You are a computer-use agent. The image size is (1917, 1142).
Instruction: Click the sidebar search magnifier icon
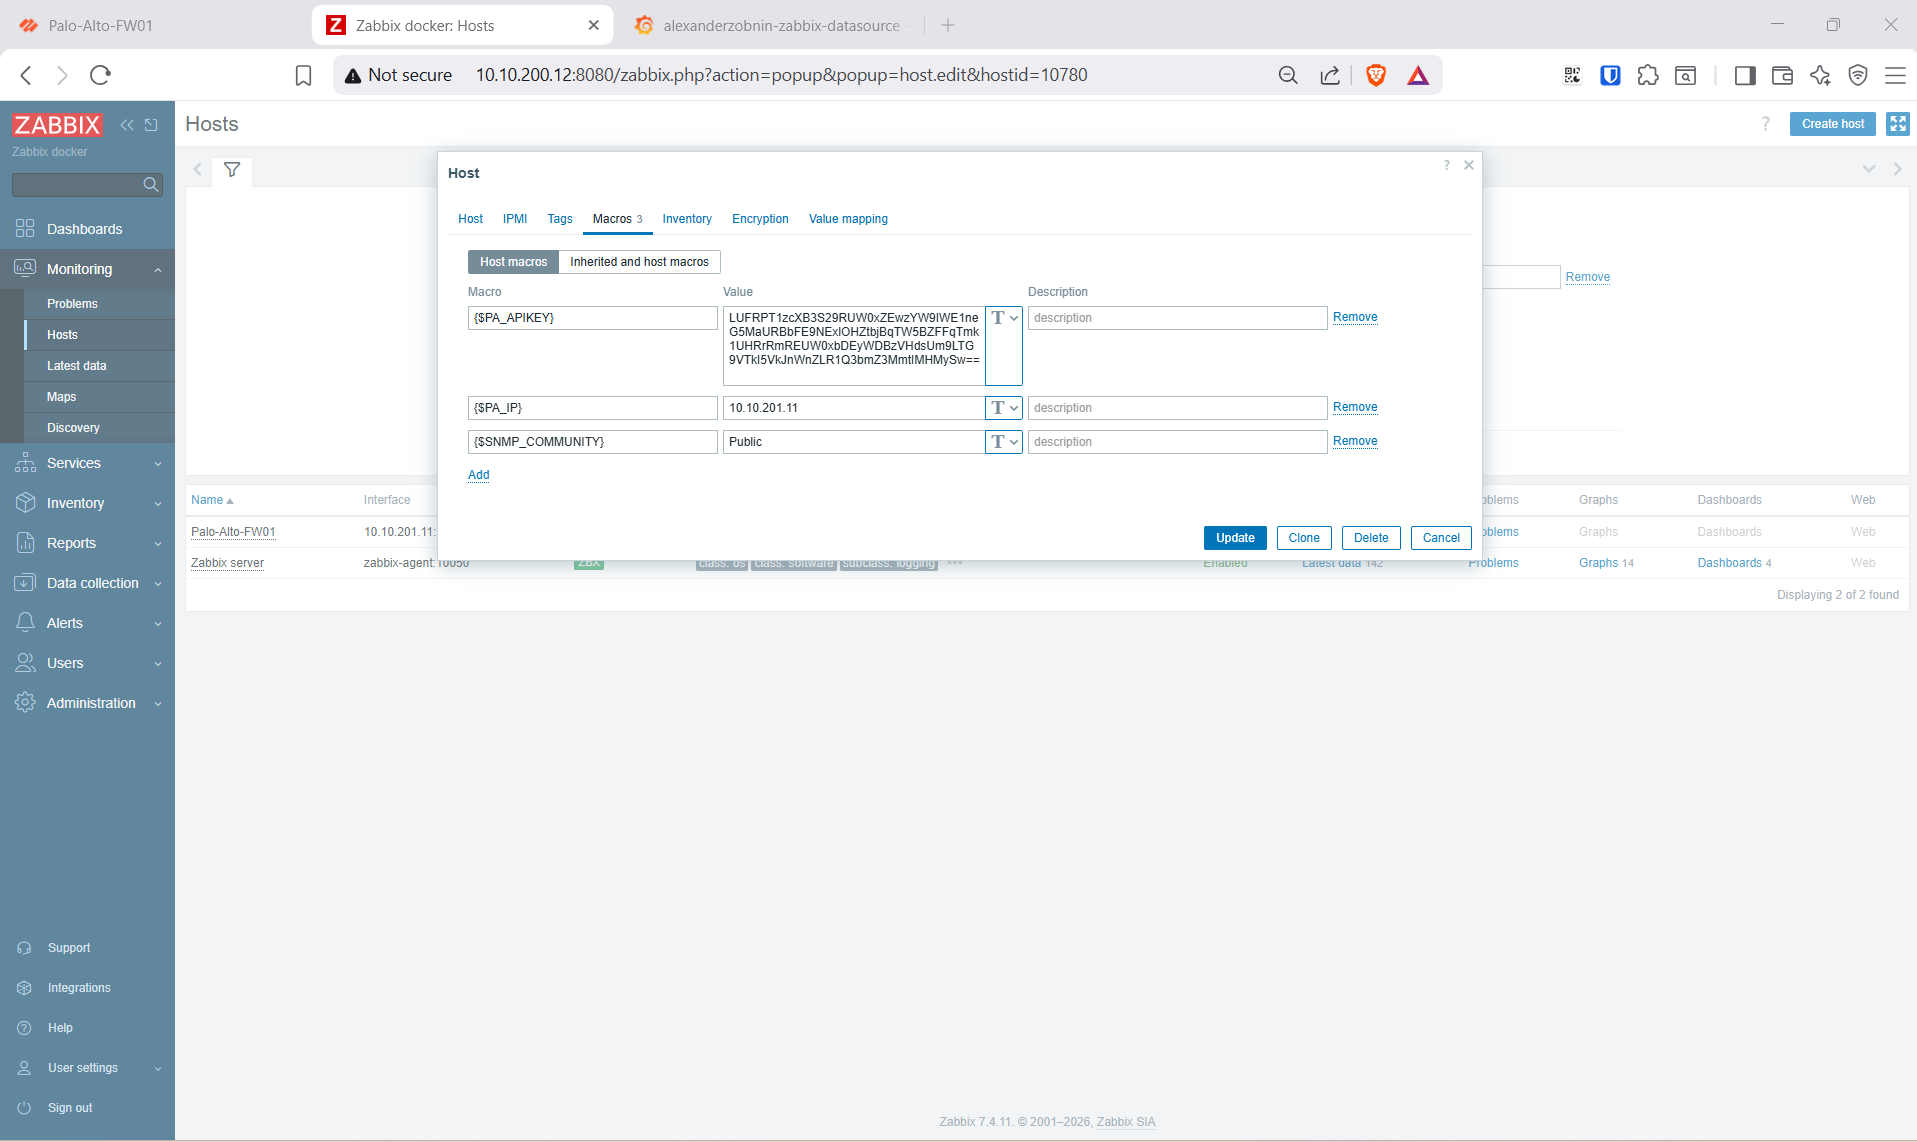[x=151, y=184]
